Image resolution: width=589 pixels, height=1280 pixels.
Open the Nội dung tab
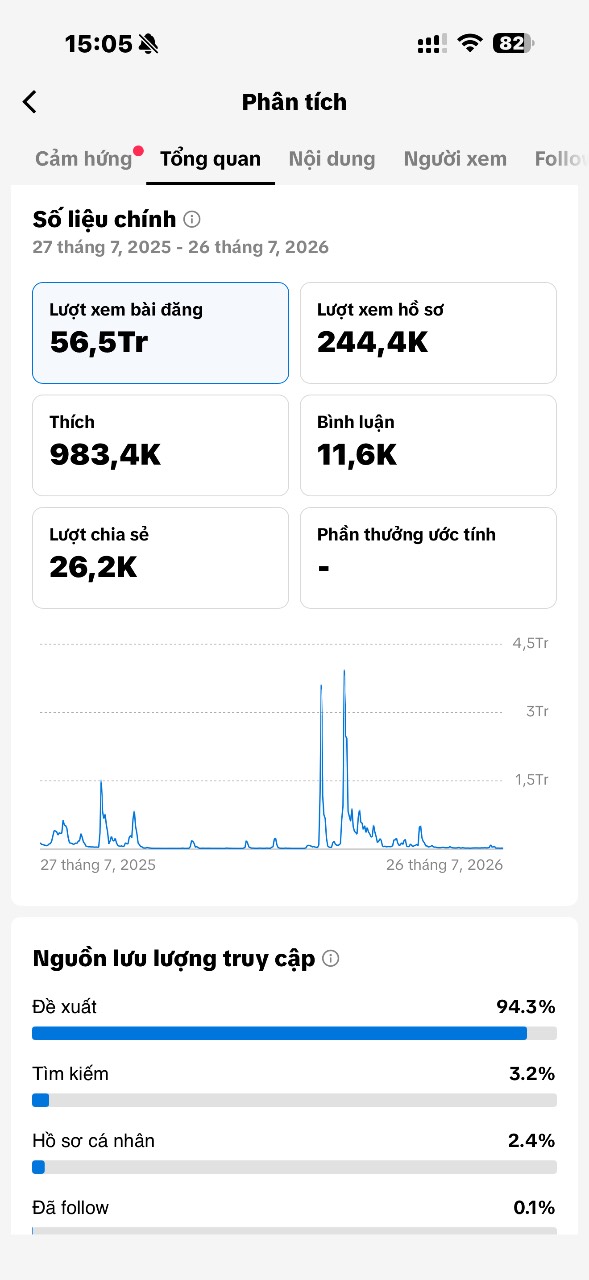click(332, 158)
